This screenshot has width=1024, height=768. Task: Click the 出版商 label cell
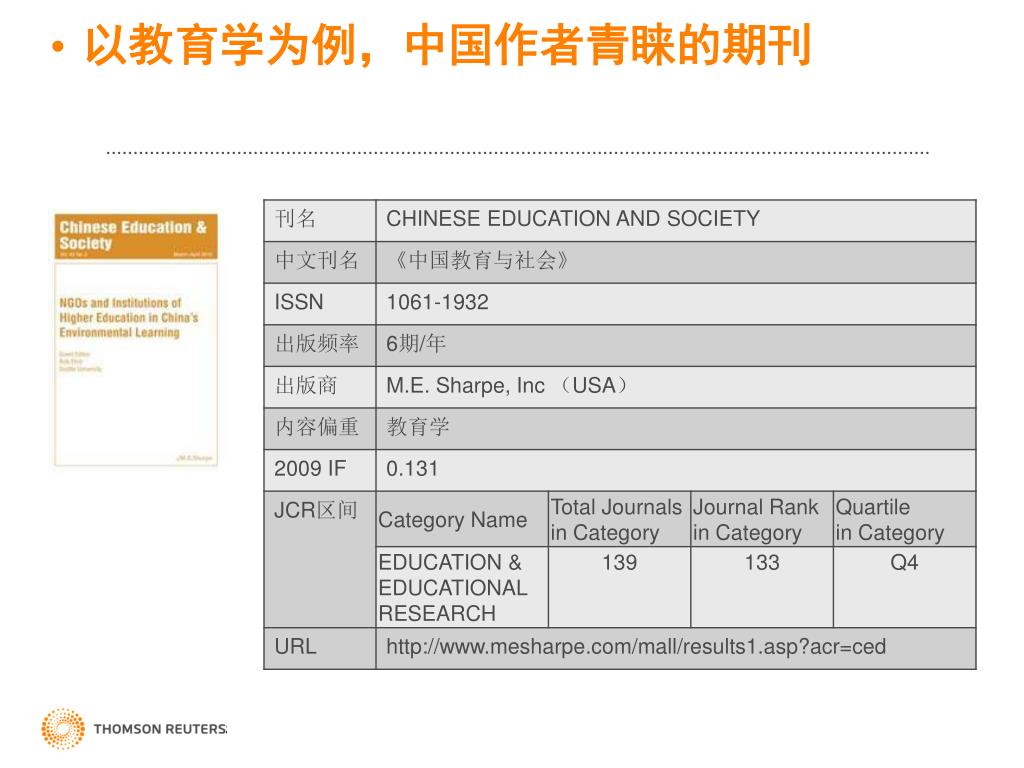pyautogui.click(x=320, y=387)
